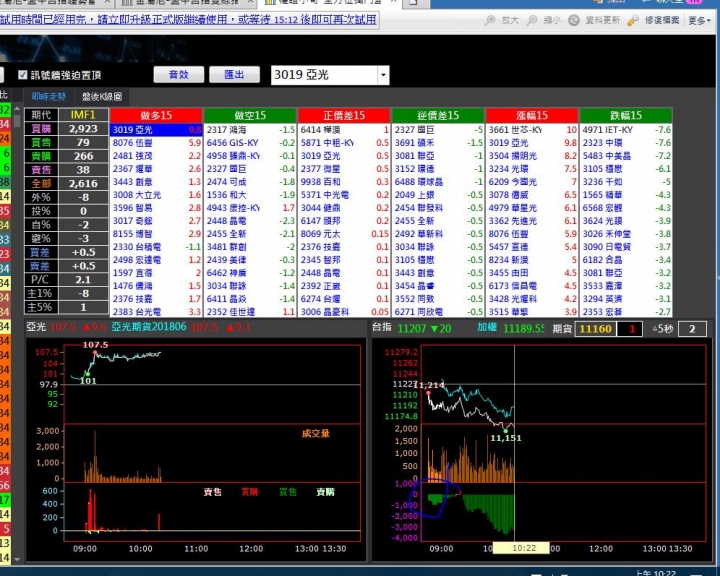Click the 做空15 column header

pos(250,115)
